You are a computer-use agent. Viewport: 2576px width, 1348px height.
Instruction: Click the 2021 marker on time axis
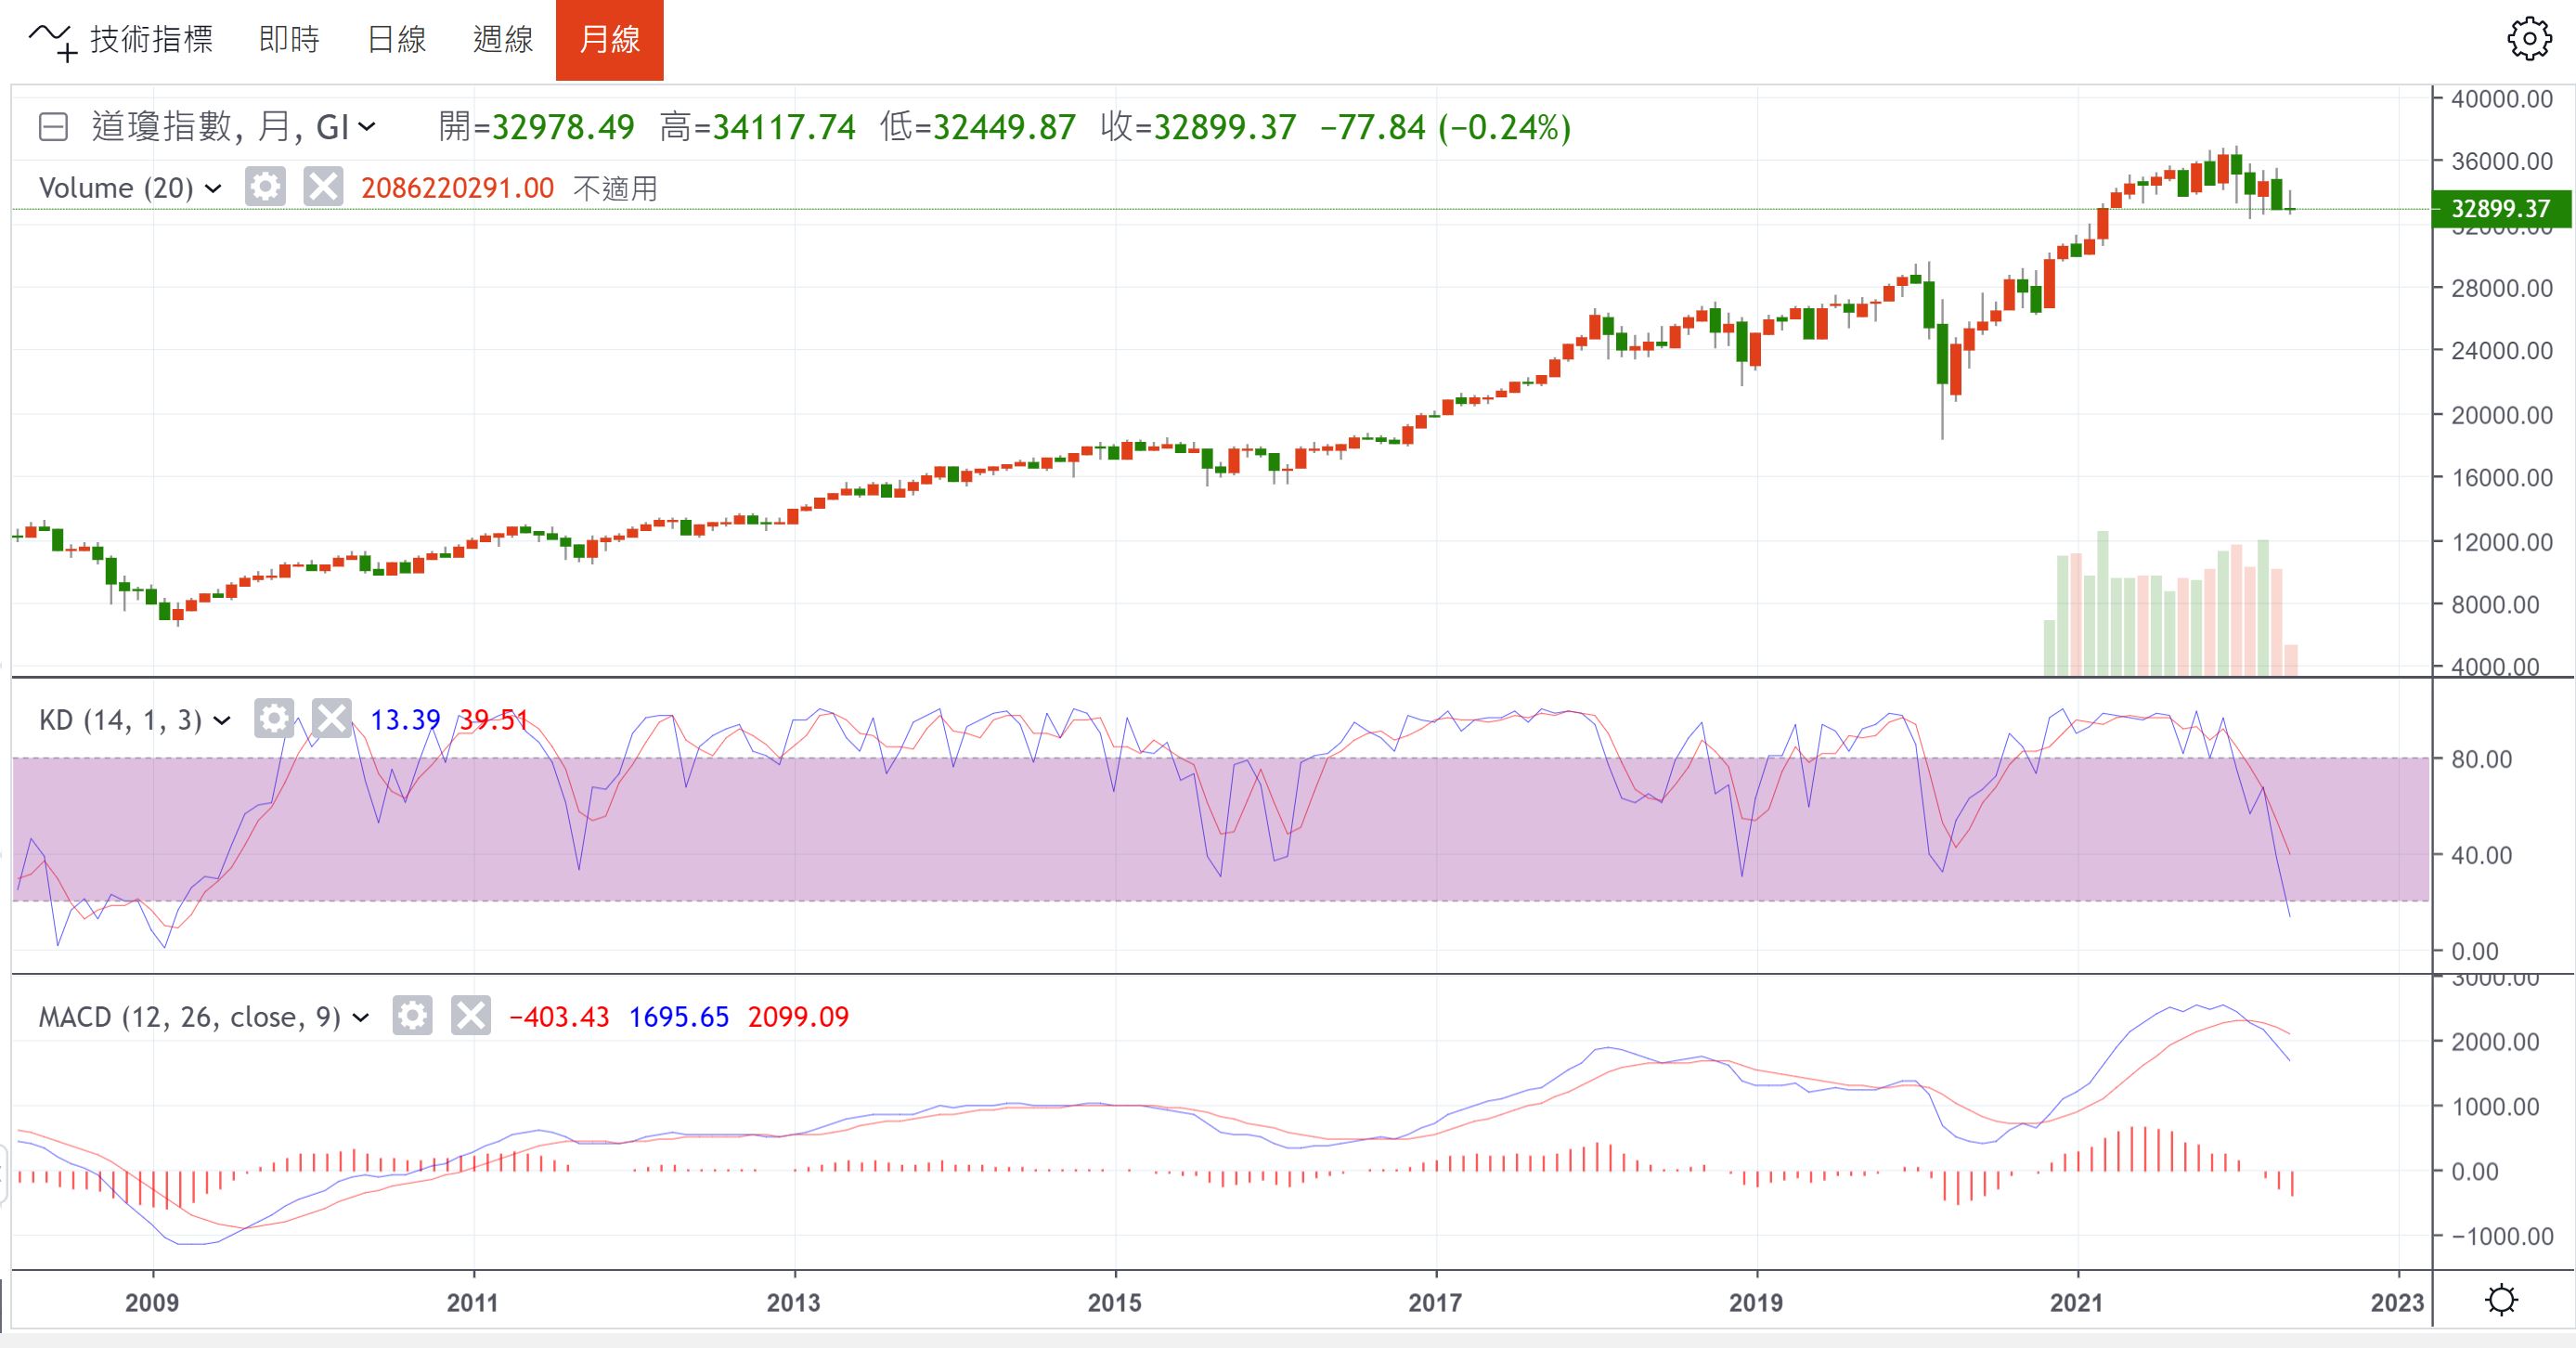(x=2076, y=1302)
